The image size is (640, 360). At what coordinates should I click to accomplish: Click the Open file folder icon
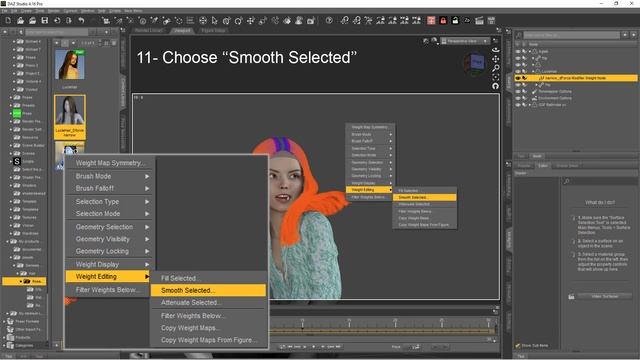[20, 20]
